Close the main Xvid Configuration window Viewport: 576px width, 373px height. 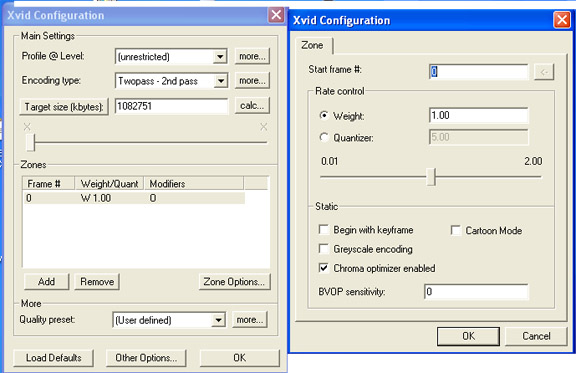pyautogui.click(x=276, y=15)
